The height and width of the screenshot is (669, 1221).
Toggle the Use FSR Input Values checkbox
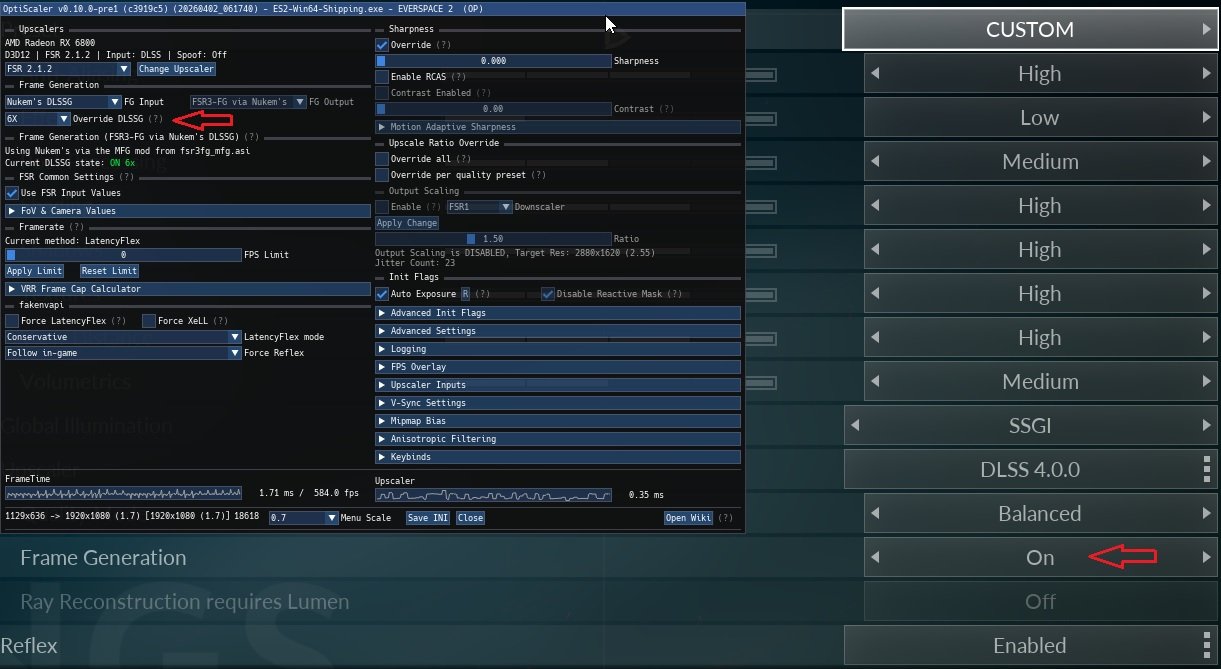coord(12,193)
